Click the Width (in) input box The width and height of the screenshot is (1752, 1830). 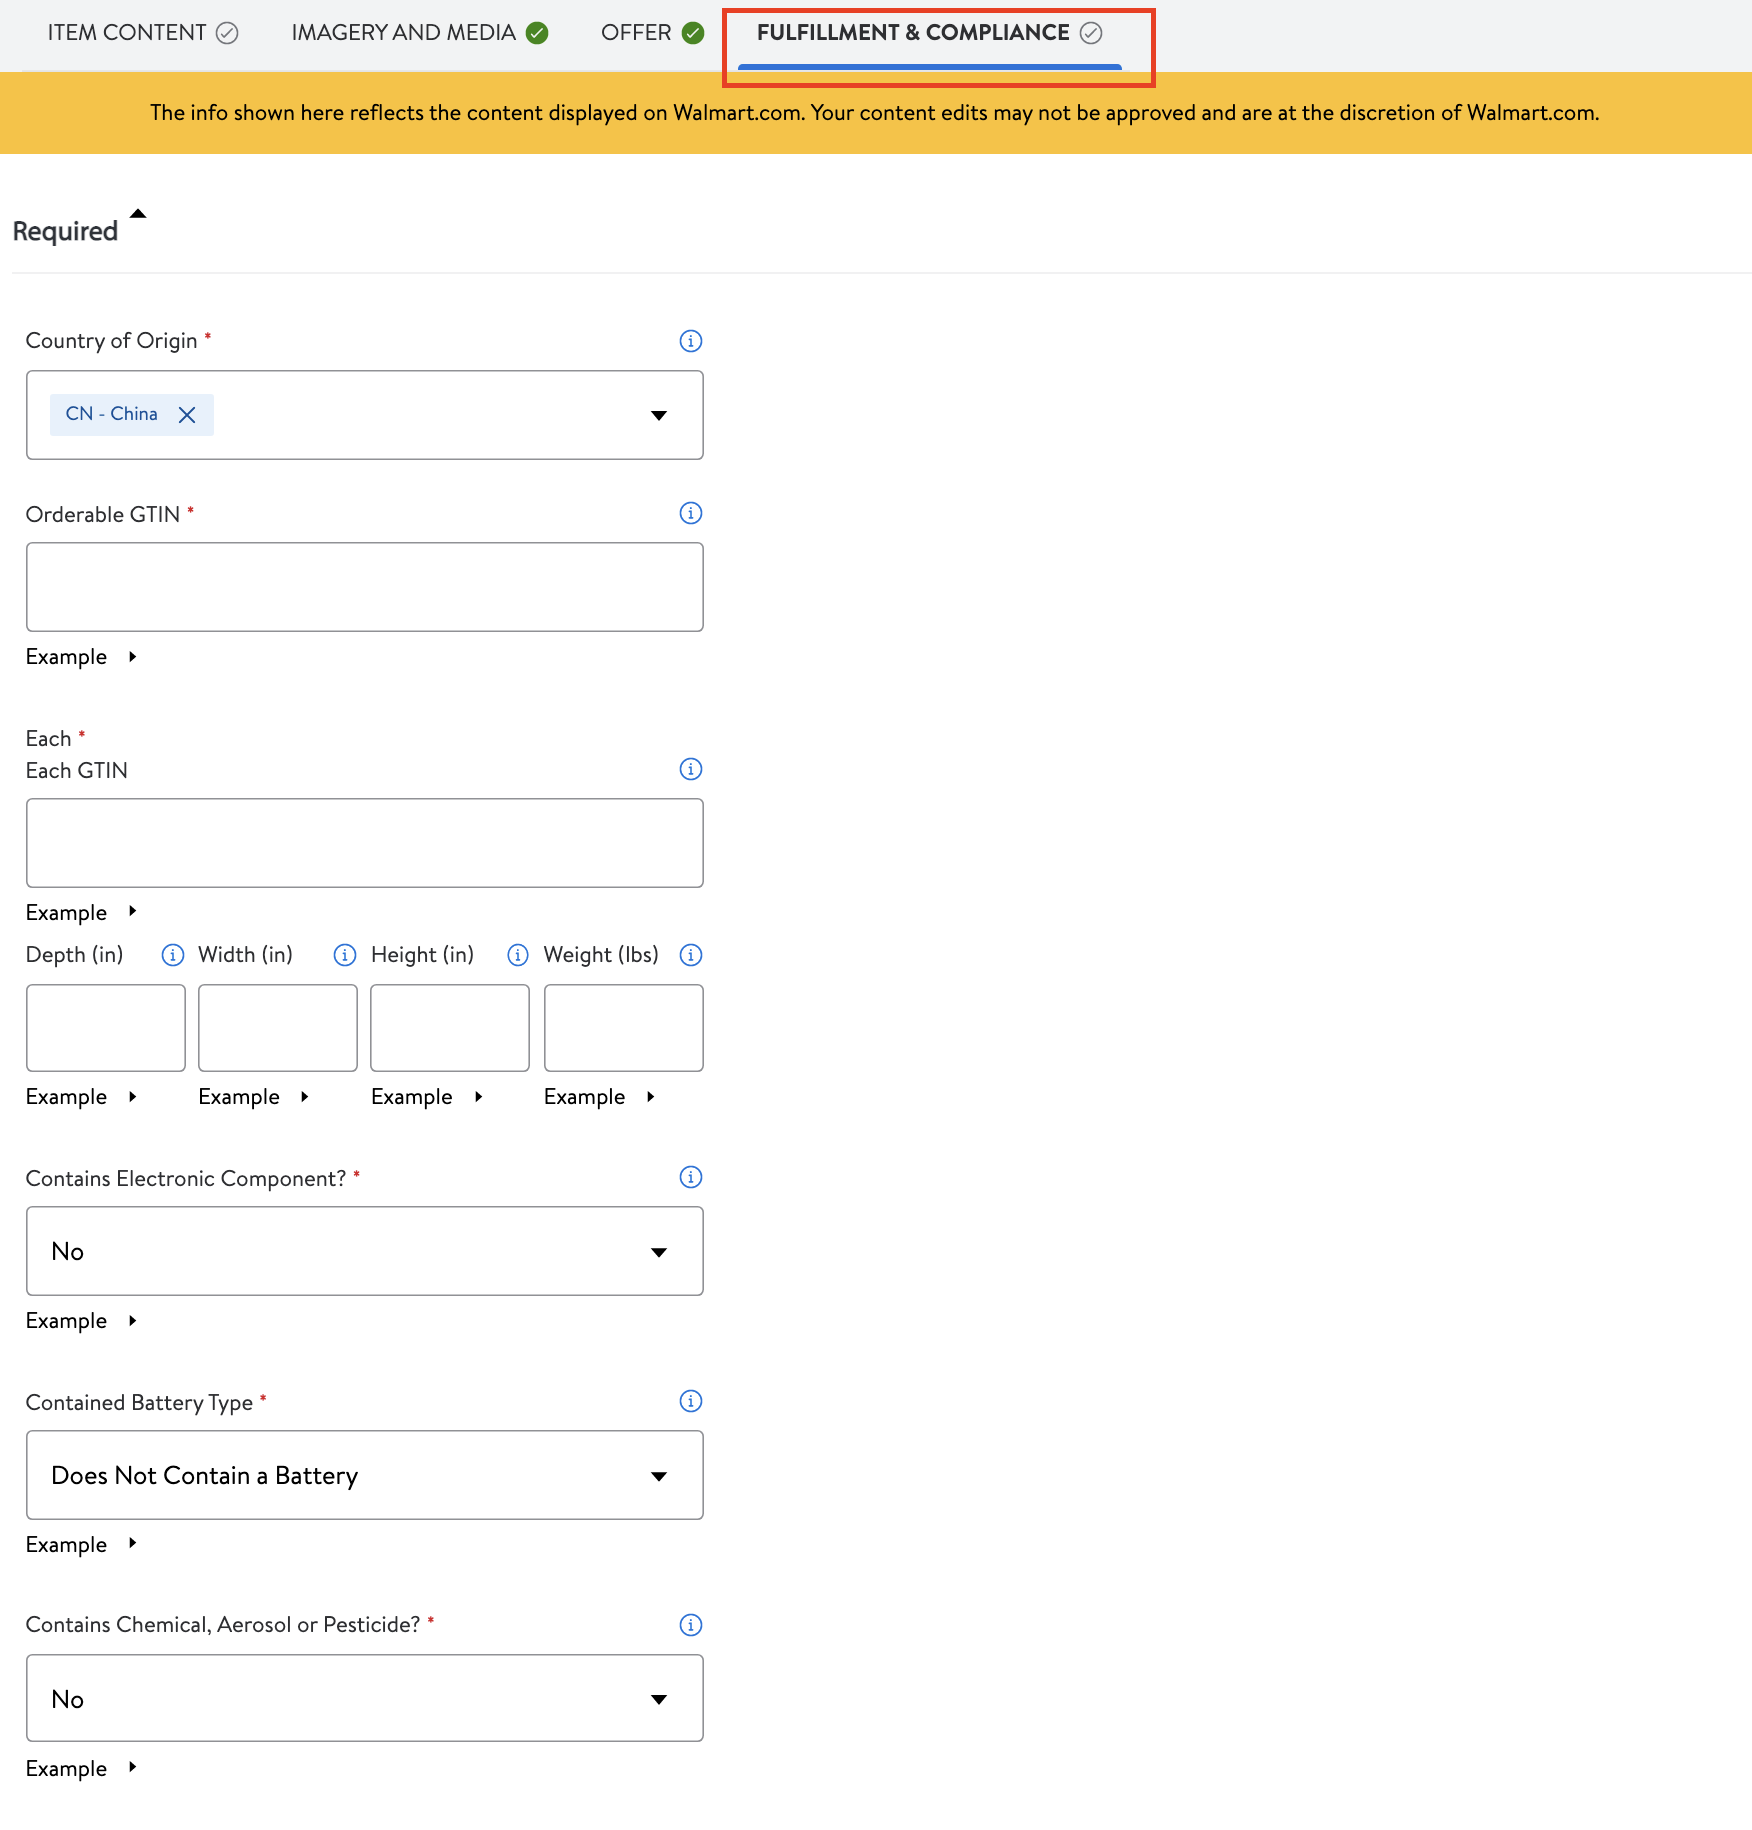click(277, 1028)
